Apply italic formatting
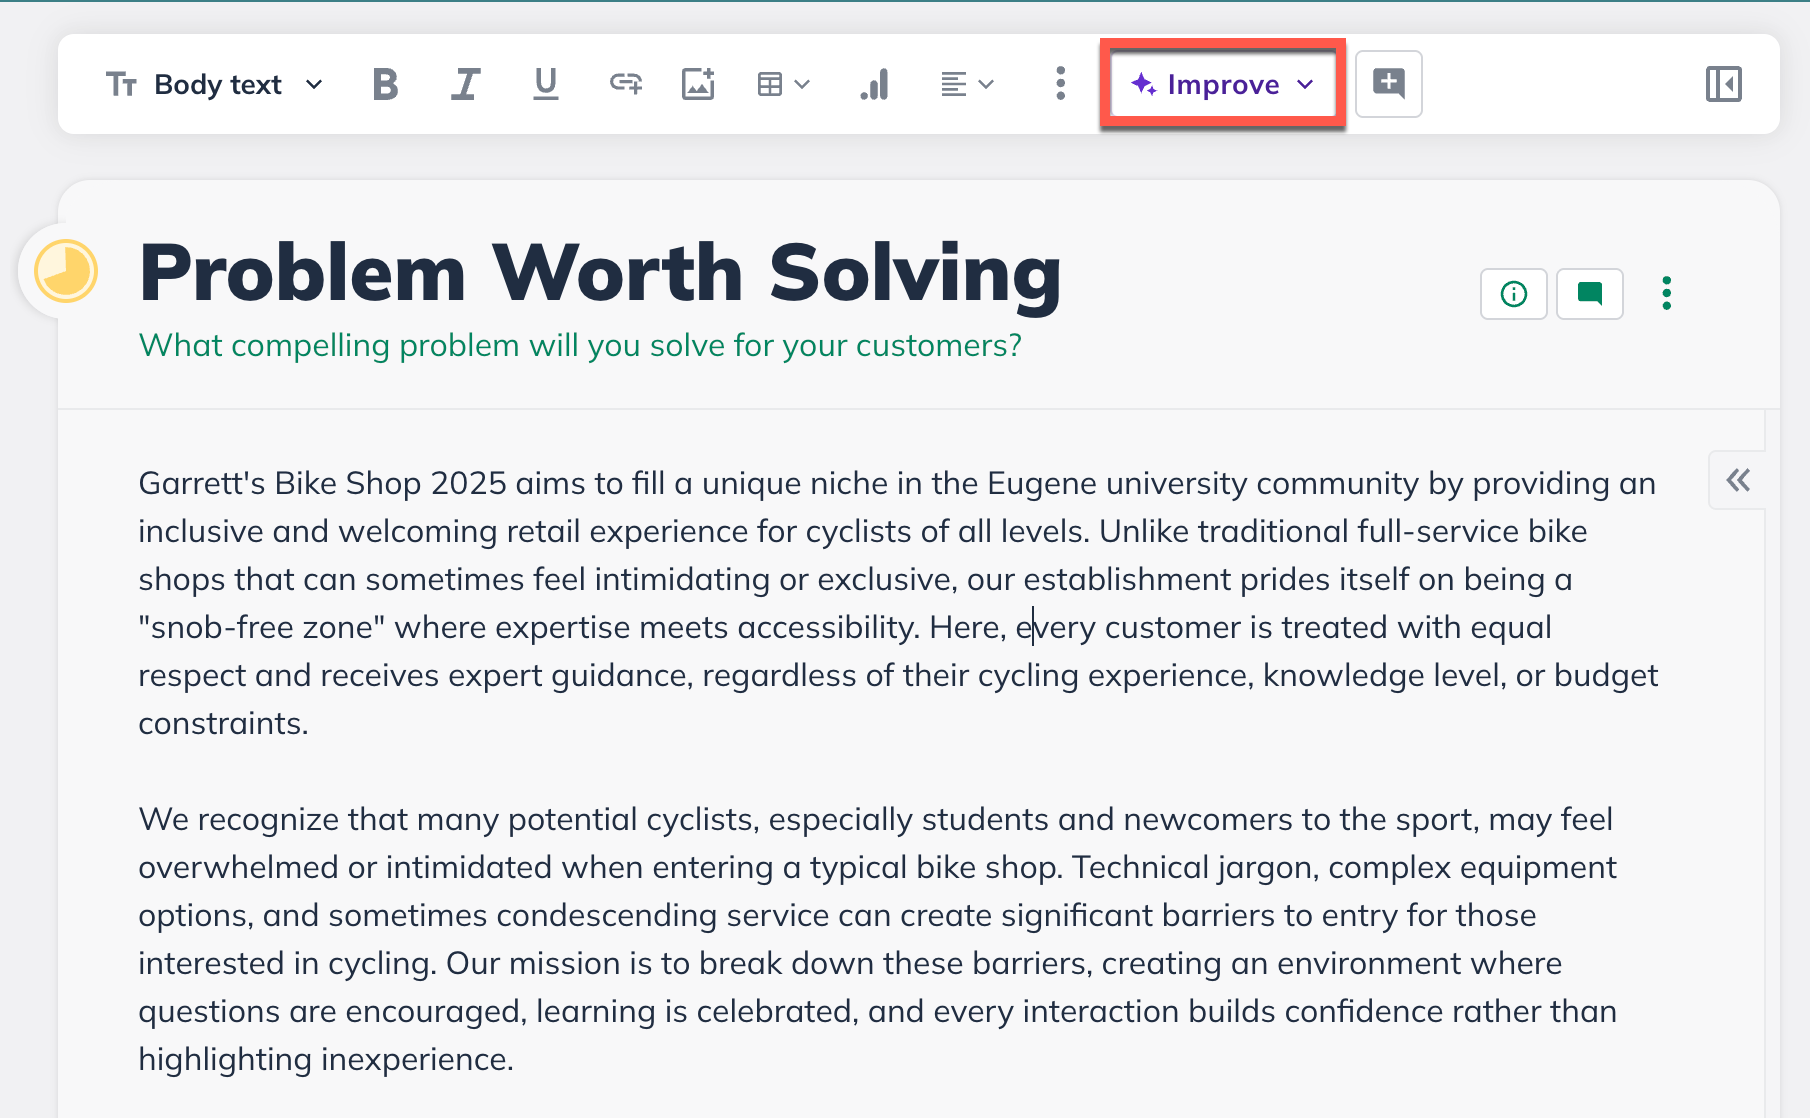1810x1118 pixels. point(464,84)
